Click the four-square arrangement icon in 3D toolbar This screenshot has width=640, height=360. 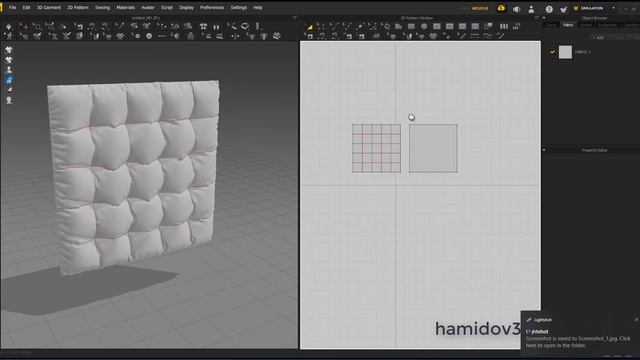pyautogui.click(x=203, y=26)
